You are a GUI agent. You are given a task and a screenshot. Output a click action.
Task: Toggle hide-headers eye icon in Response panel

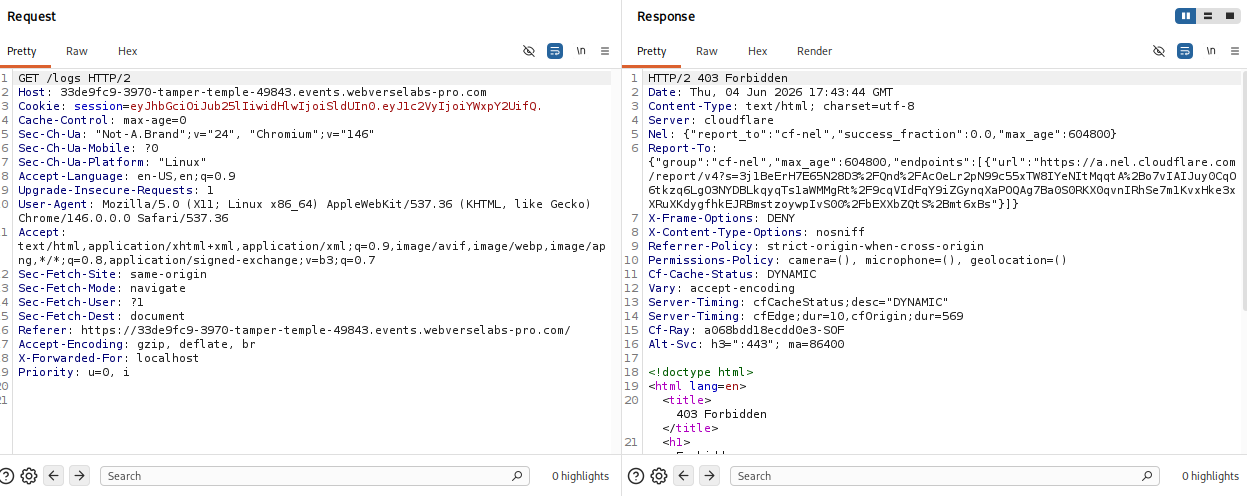point(1159,51)
